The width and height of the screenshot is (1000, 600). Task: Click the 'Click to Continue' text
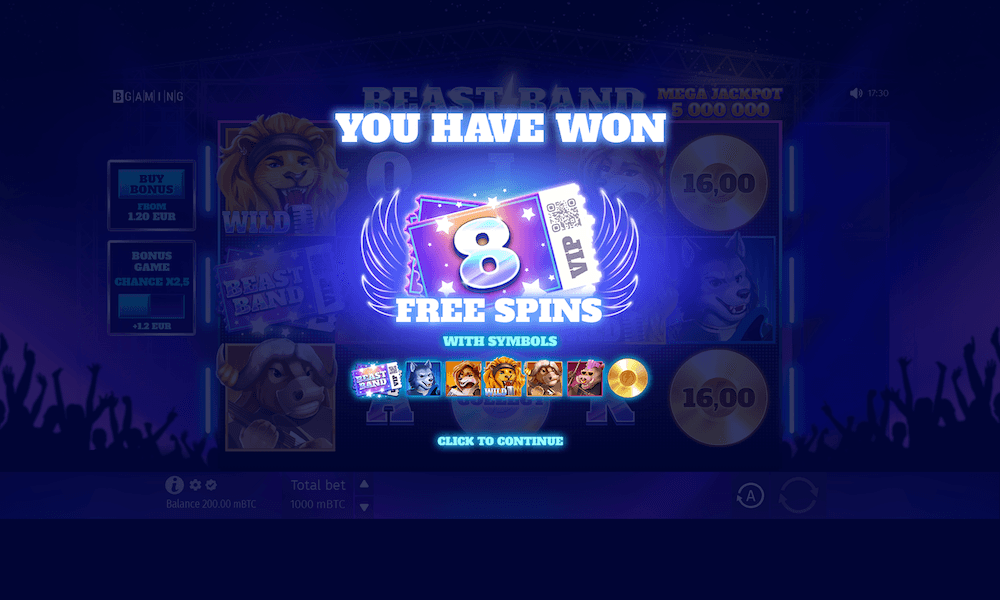click(x=500, y=441)
